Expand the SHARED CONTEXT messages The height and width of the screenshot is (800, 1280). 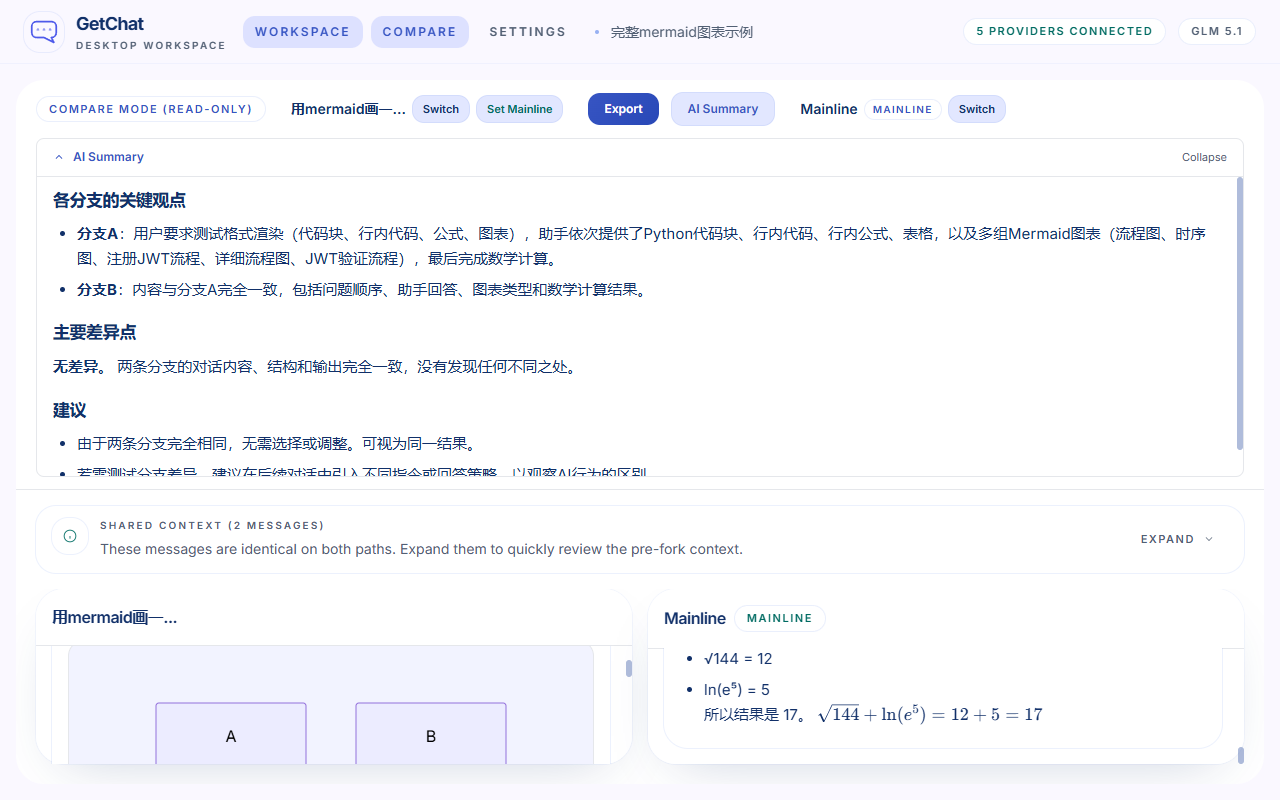[1177, 539]
